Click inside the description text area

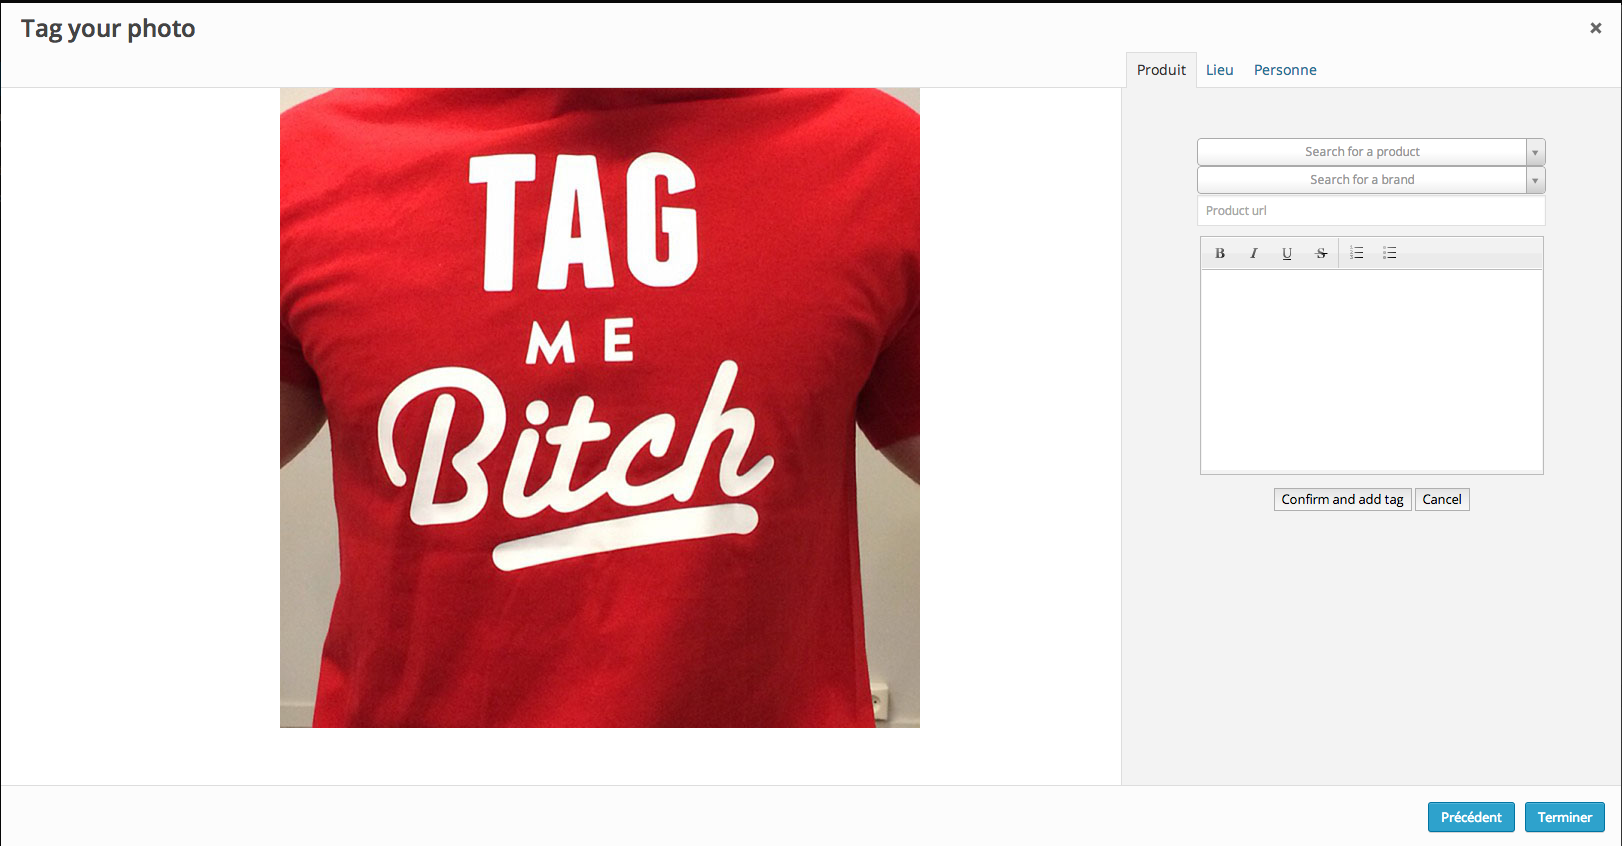(1371, 370)
